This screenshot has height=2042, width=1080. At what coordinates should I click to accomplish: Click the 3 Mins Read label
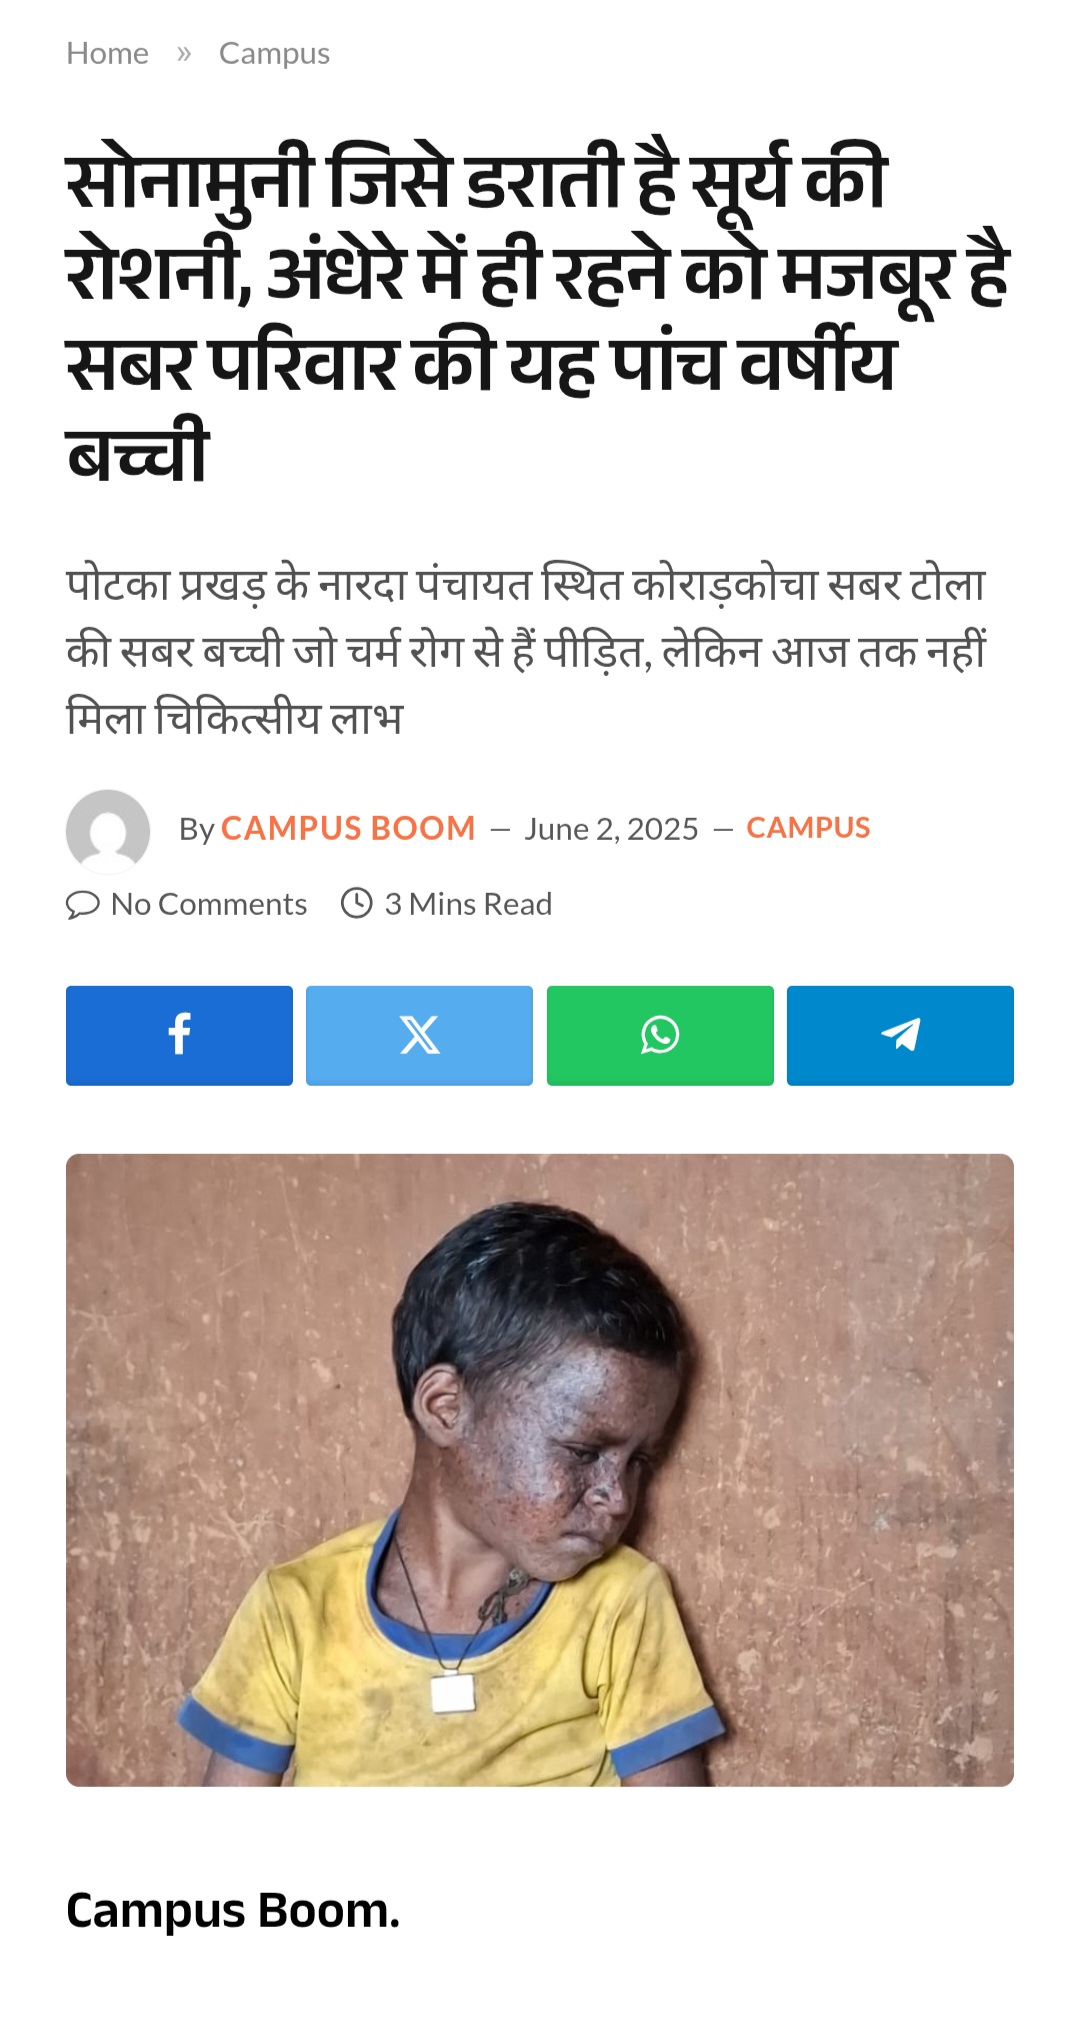468,904
